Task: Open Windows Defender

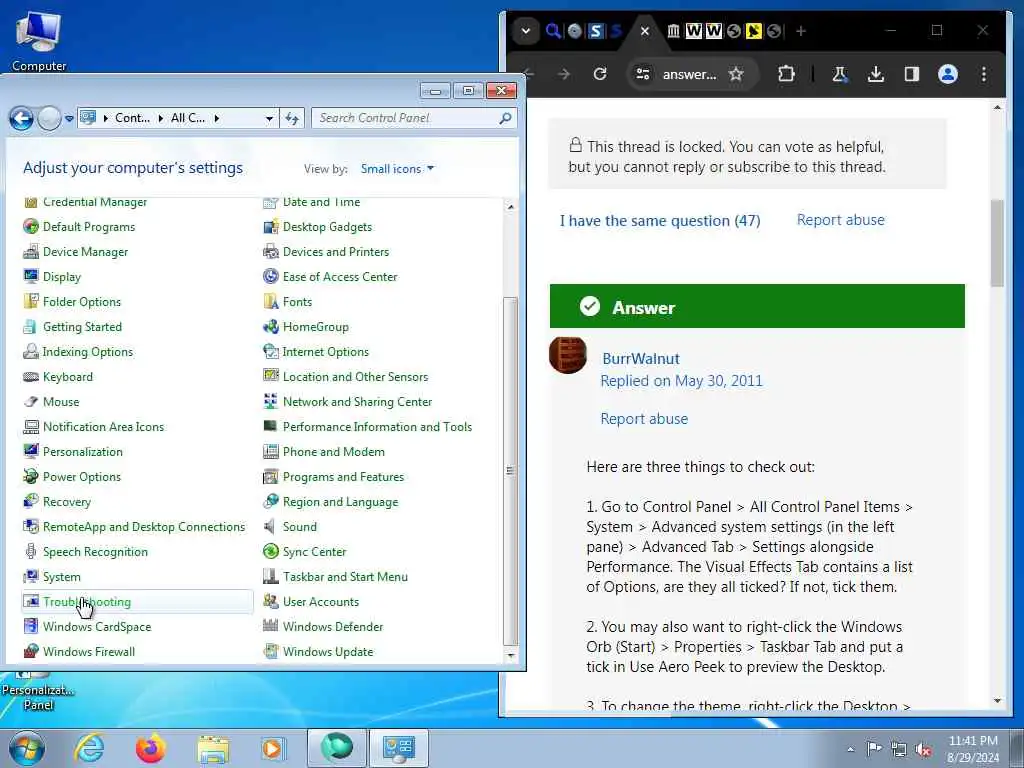Action: [x=332, y=626]
